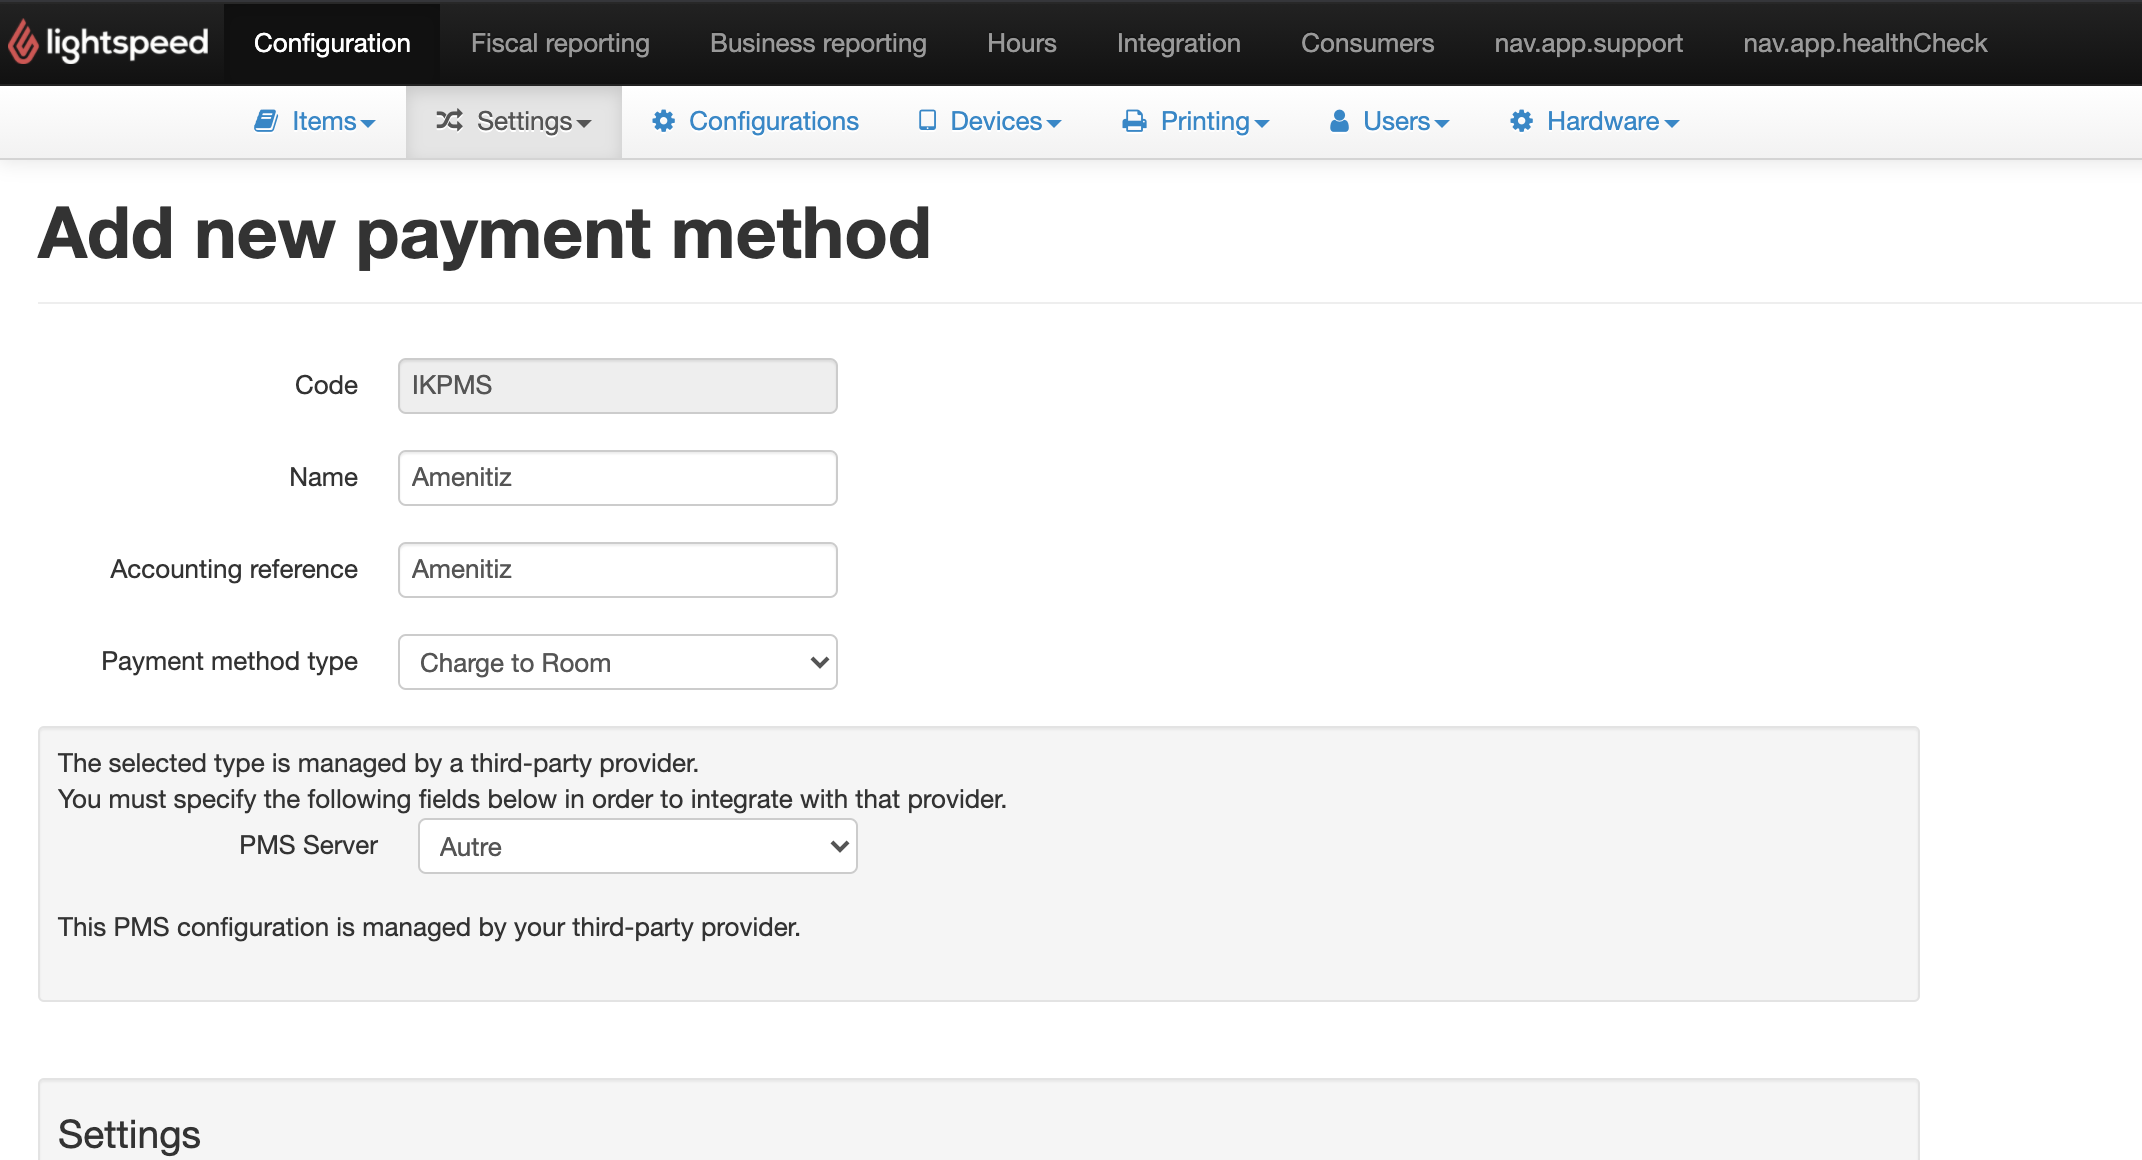Image resolution: width=2142 pixels, height=1160 pixels.
Task: Click the Consumers nav menu item
Action: (x=1368, y=43)
